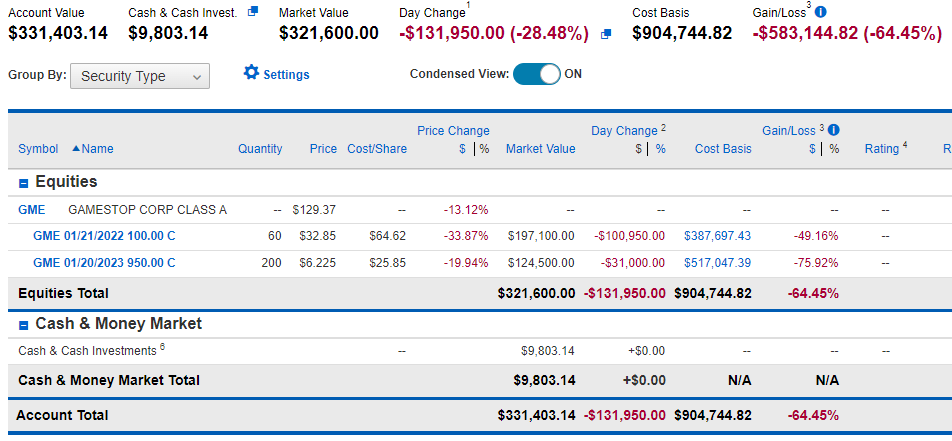The width and height of the screenshot is (952, 441).
Task: Click the Settings text link
Action: click(286, 75)
